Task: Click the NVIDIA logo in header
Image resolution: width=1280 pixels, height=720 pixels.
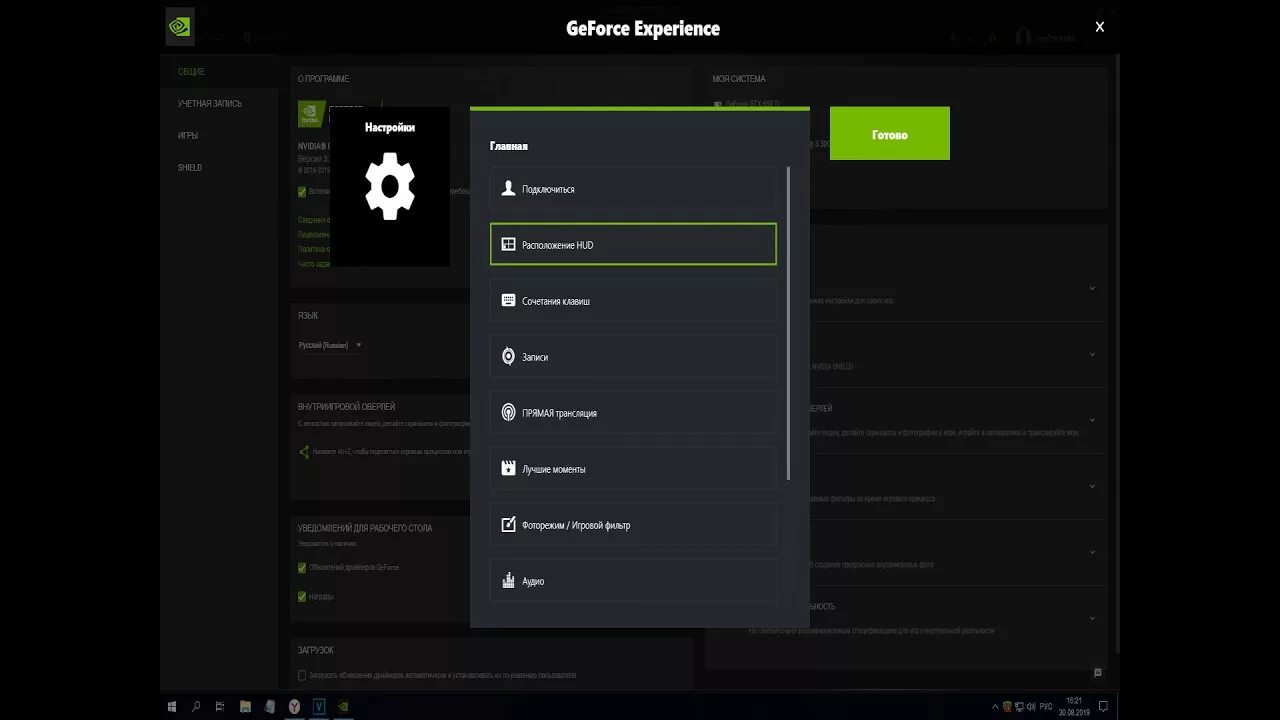Action: tap(180, 27)
